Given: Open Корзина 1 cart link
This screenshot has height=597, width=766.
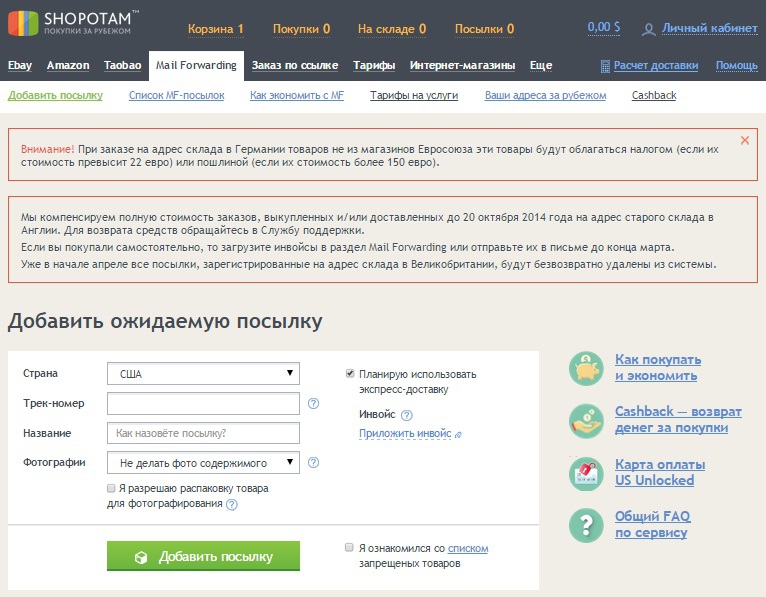Looking at the screenshot, I should tap(215, 29).
